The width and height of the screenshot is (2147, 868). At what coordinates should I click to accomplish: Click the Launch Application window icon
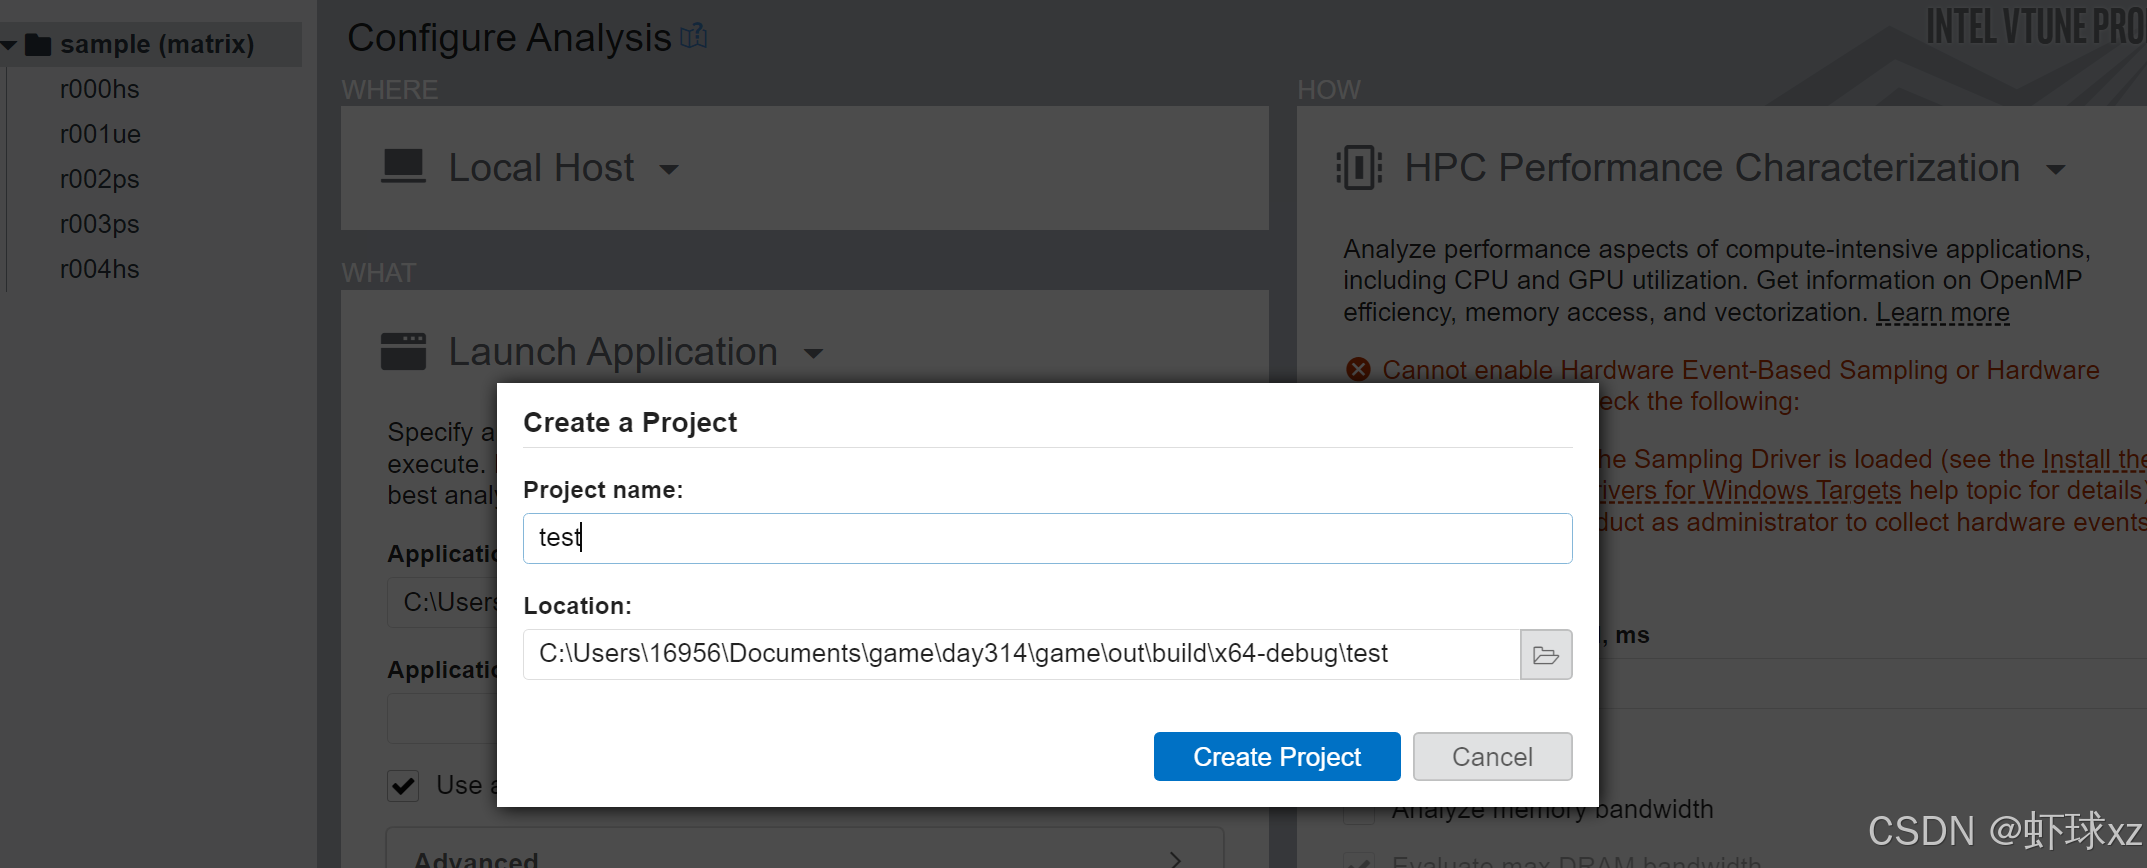(x=403, y=352)
